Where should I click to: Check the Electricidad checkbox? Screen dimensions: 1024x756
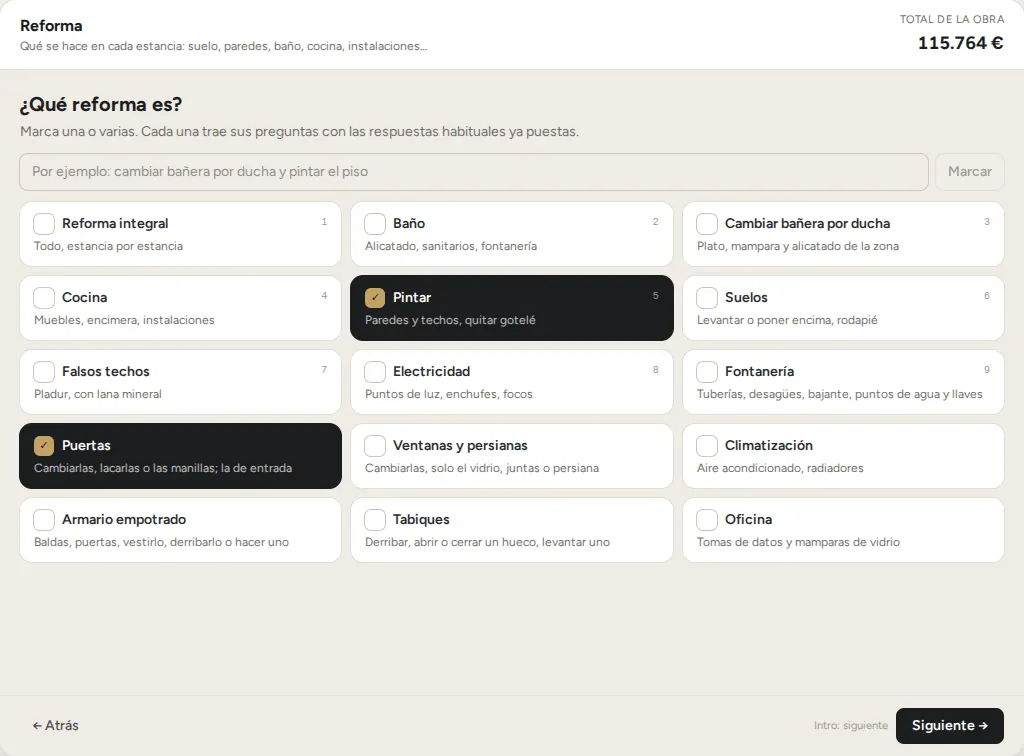click(x=375, y=371)
